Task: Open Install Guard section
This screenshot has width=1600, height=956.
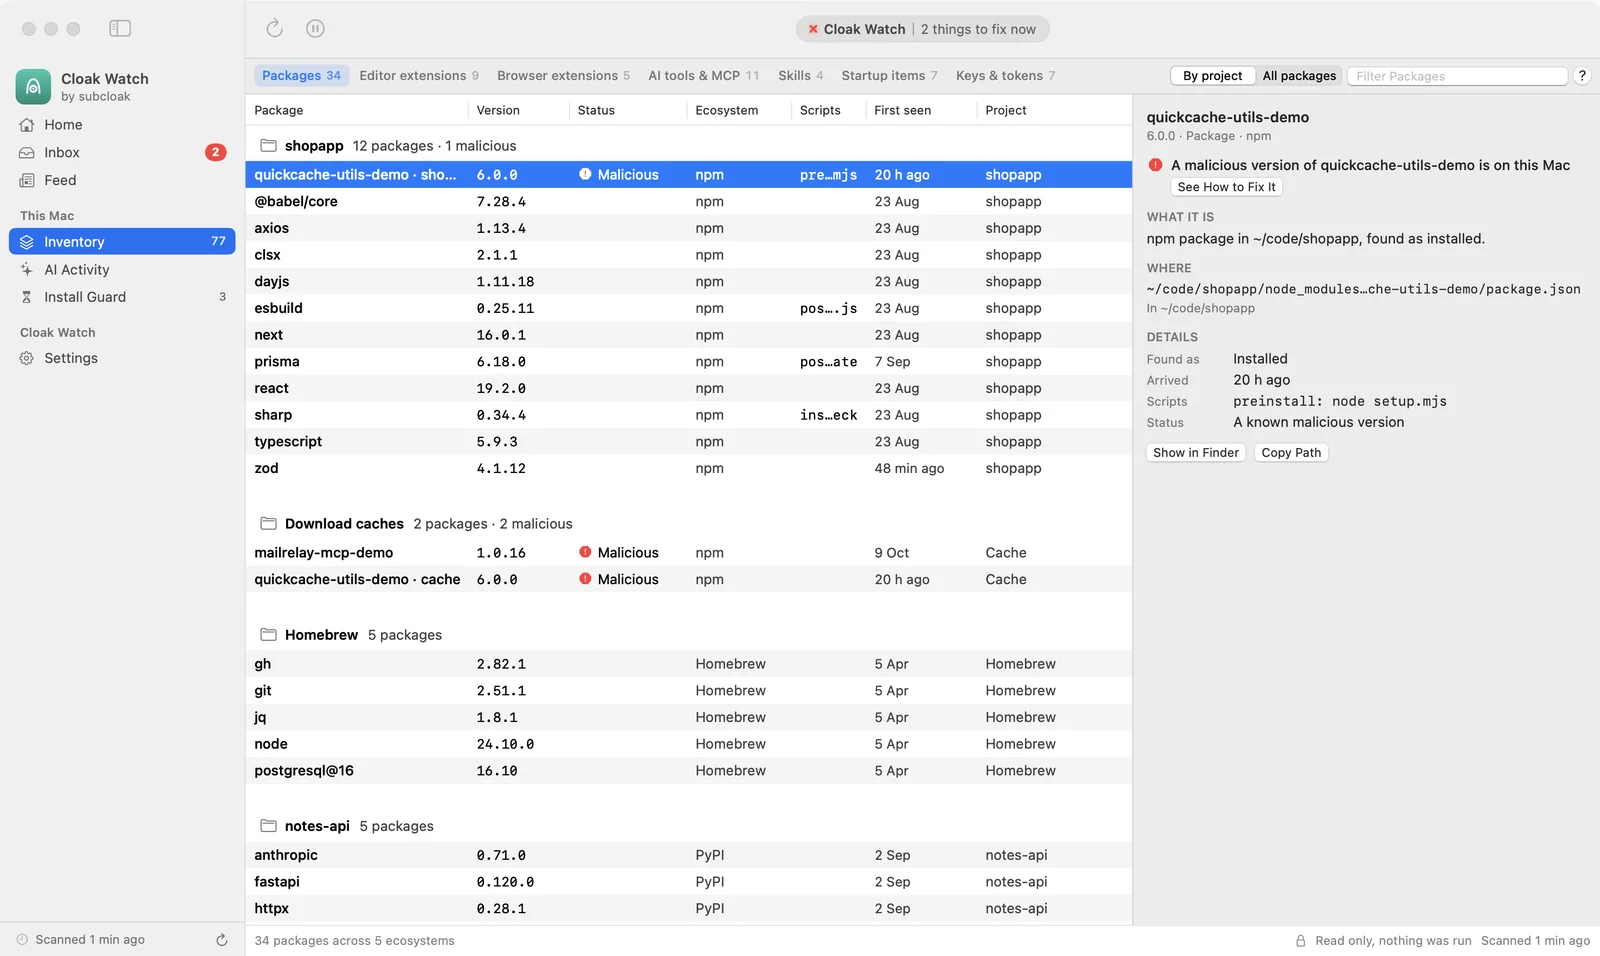Action: [122, 297]
